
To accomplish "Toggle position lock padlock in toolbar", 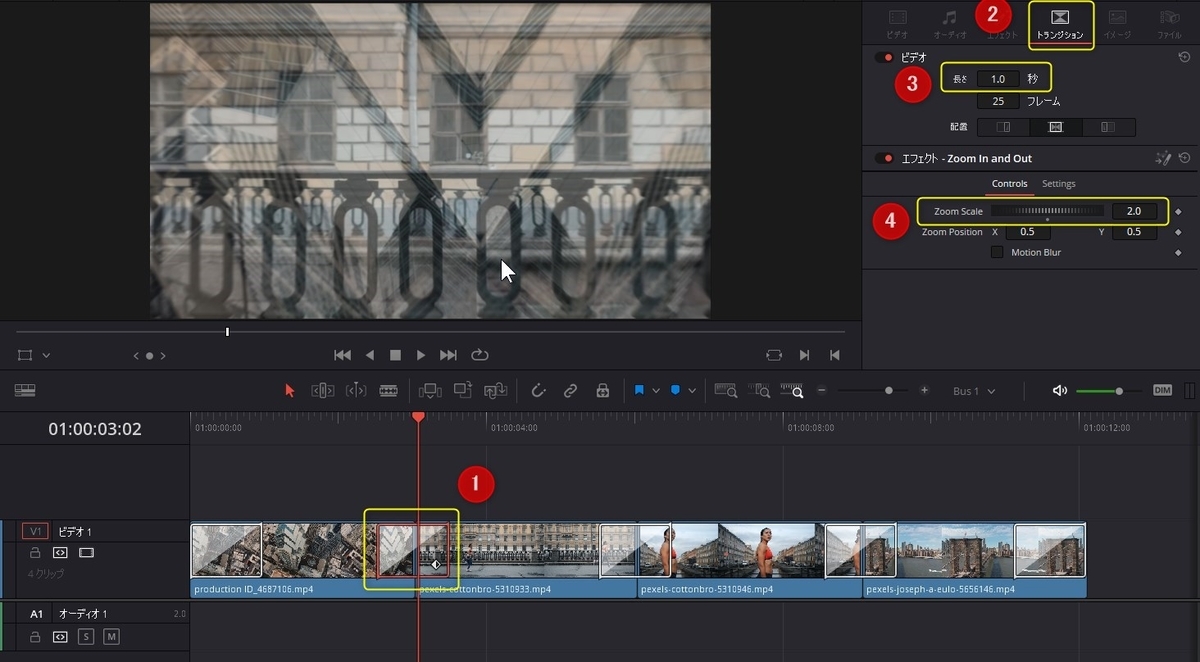I will 602,391.
